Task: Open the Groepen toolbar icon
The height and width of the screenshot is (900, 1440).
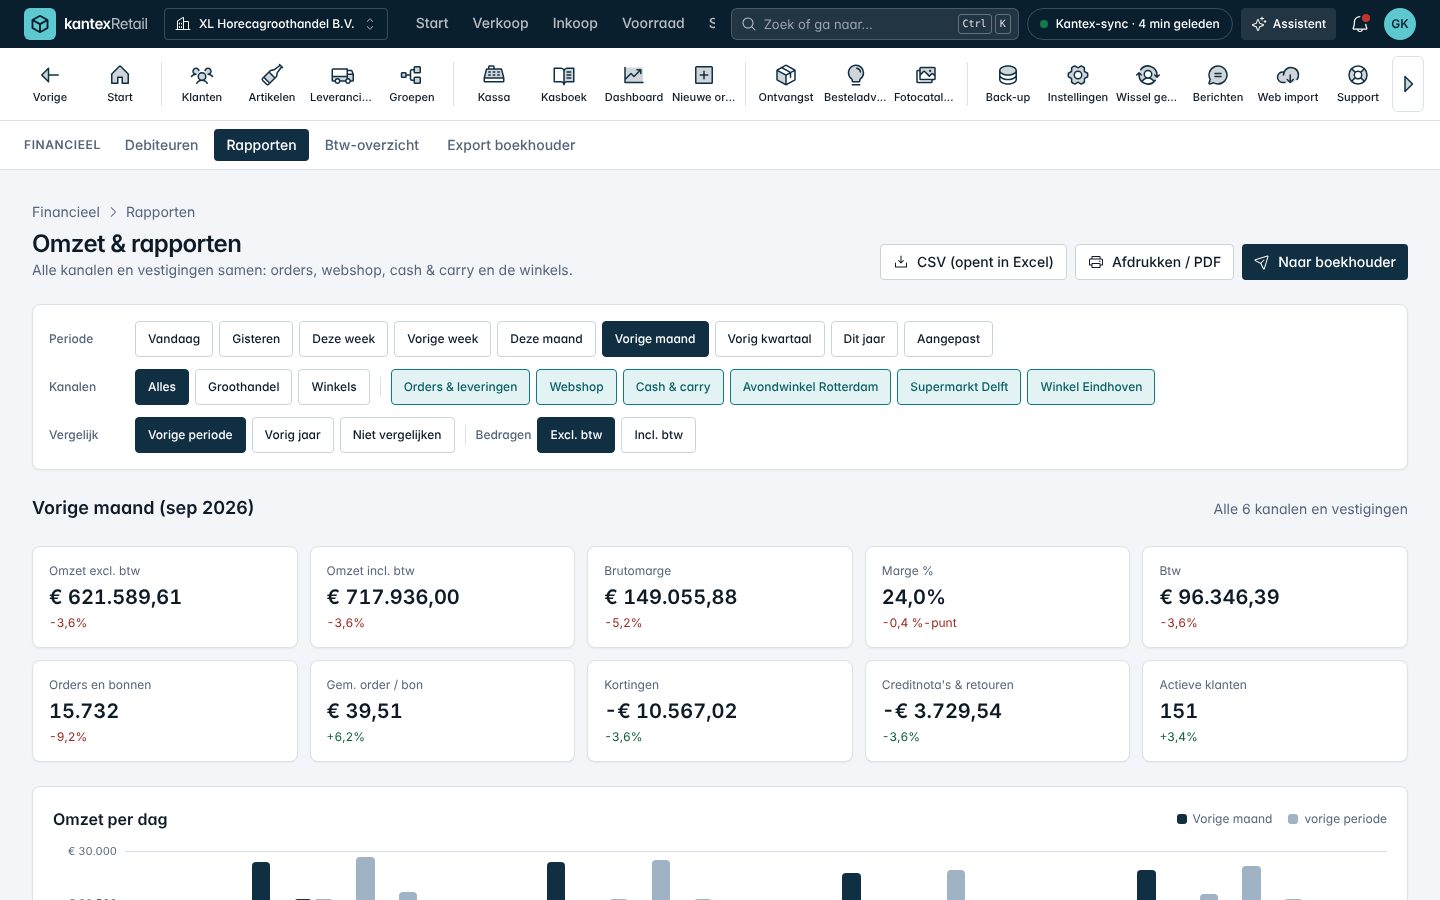Action: point(412,84)
